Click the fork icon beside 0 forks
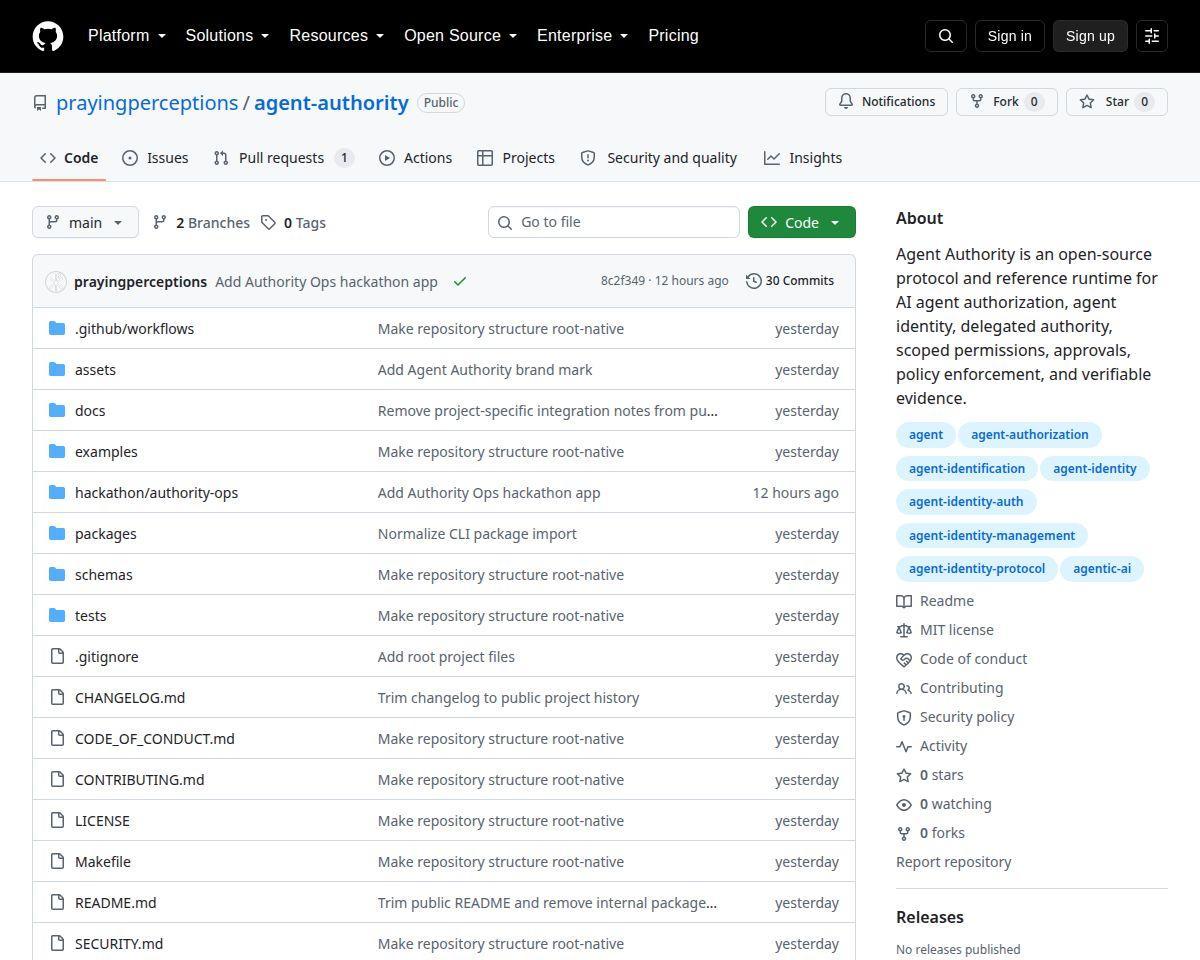The height and width of the screenshot is (960, 1200). click(x=904, y=833)
